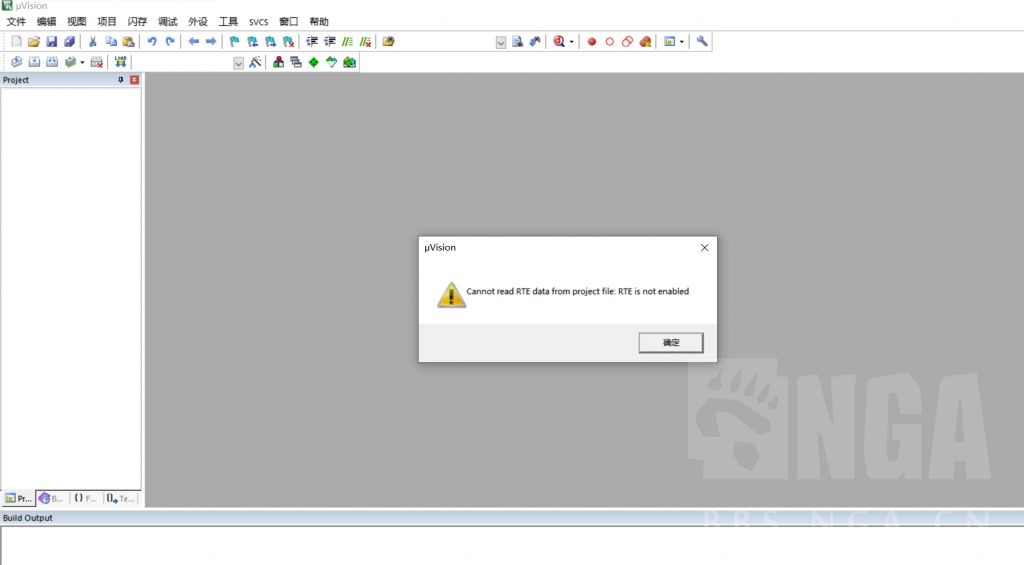Save the current file with the floppy icon
Image resolution: width=1024 pixels, height=565 pixels.
pos(52,42)
